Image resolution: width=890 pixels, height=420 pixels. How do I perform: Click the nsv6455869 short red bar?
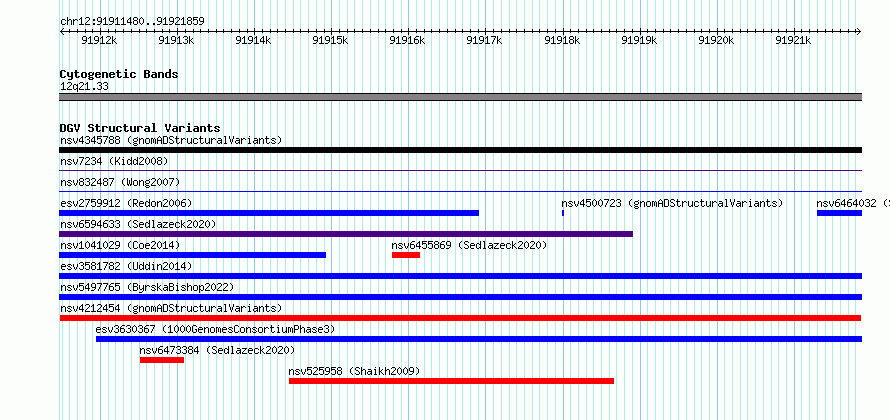[406, 255]
